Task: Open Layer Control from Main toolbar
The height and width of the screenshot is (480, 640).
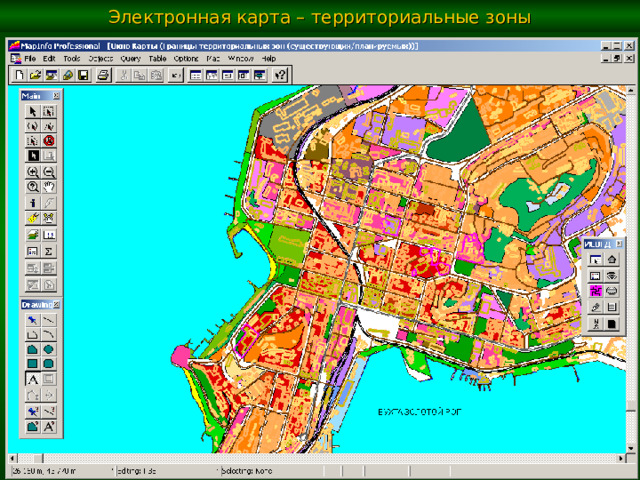Action: [33, 235]
